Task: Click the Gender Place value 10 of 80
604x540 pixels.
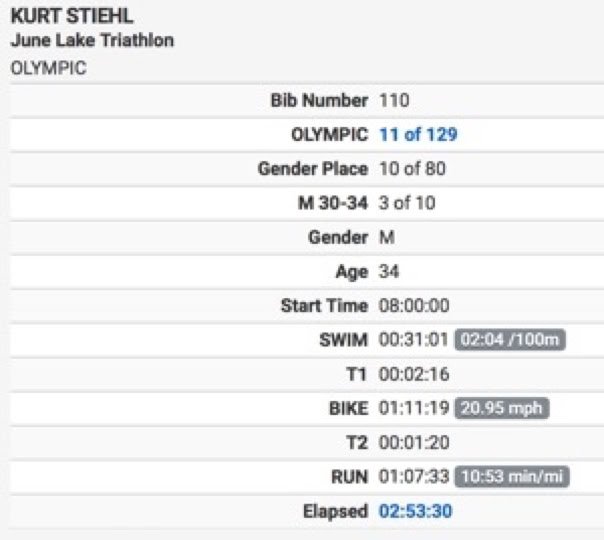Action: tap(413, 169)
